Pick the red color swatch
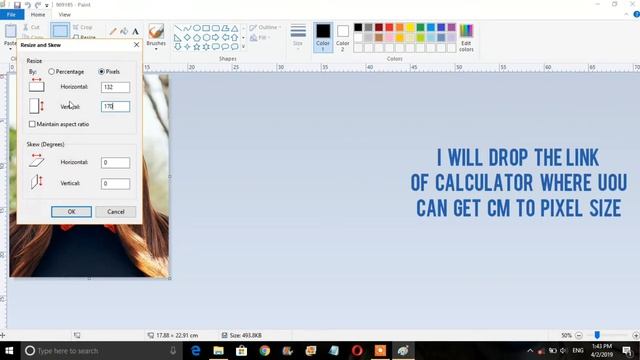 (x=389, y=27)
